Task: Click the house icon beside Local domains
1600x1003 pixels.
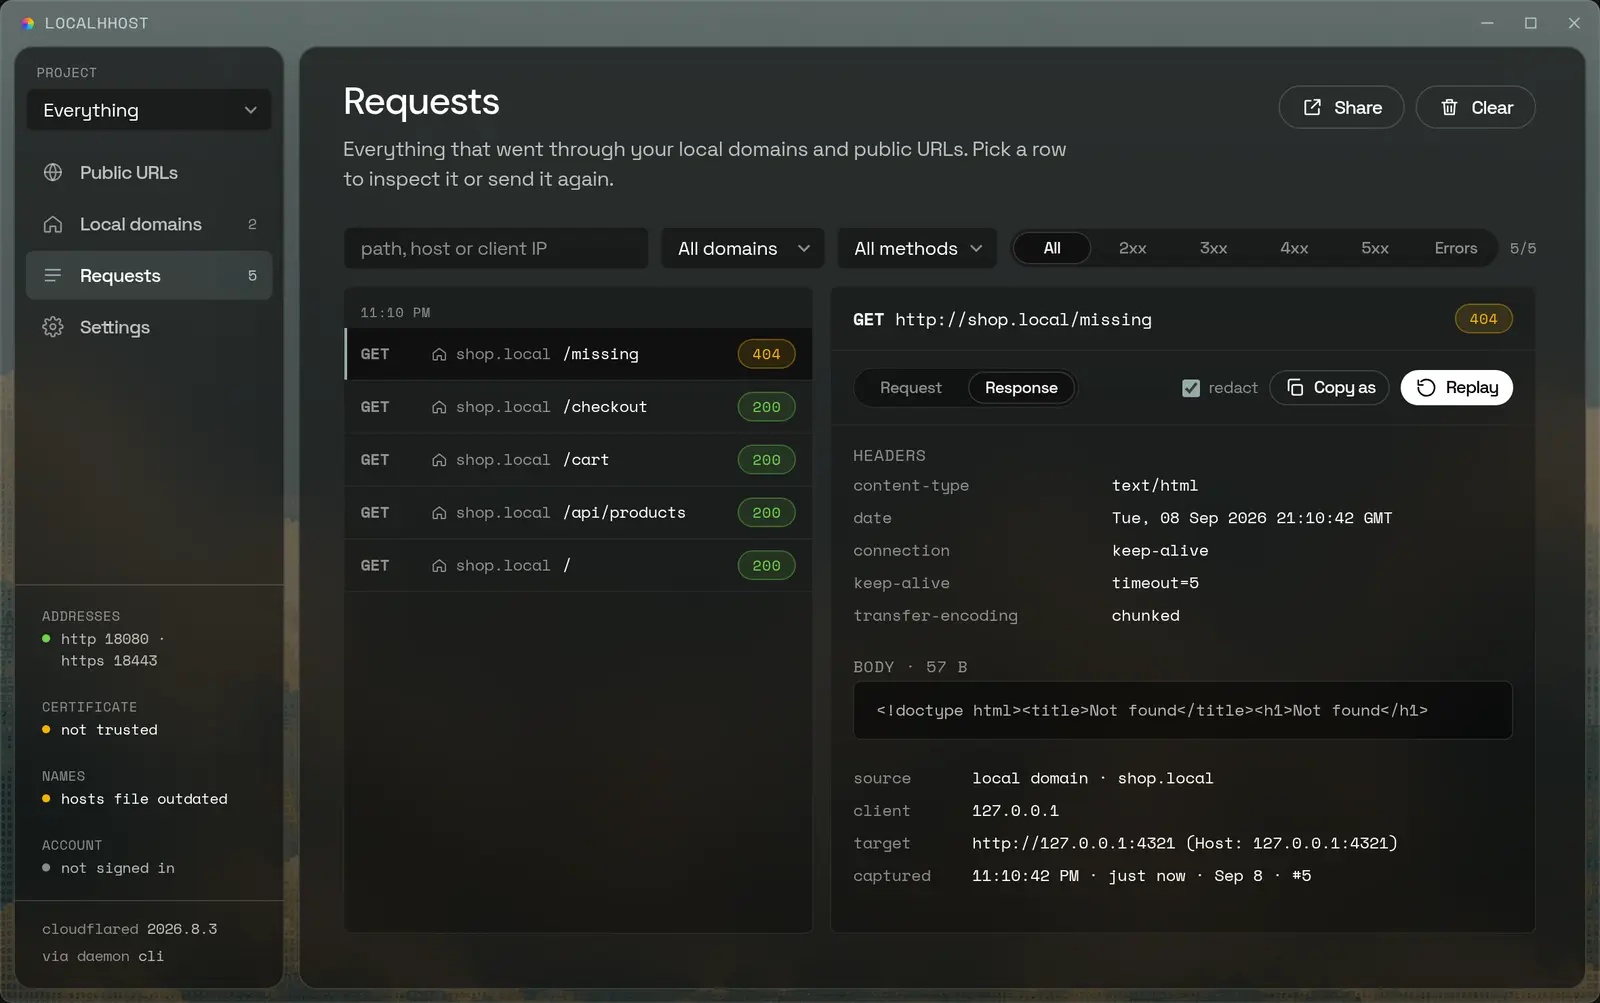Action: coord(53,224)
